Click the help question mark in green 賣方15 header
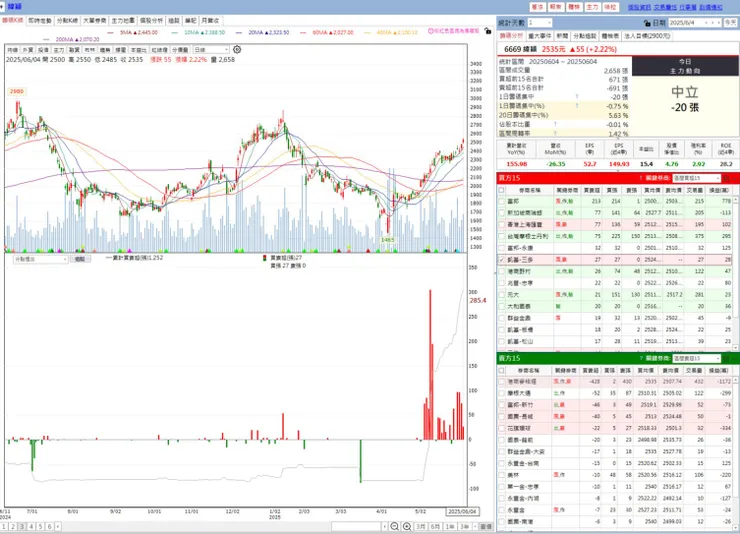740x534 pixels. pyautogui.click(x=641, y=359)
